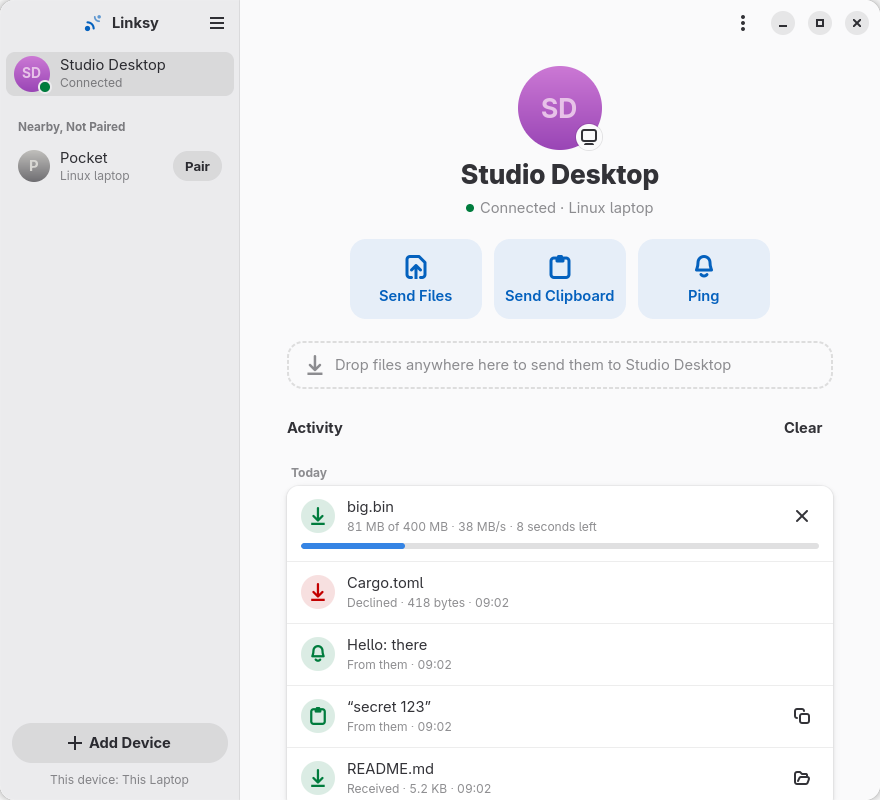Cancel the big.bin transfer
Screen dimensions: 880x800
[801, 516]
